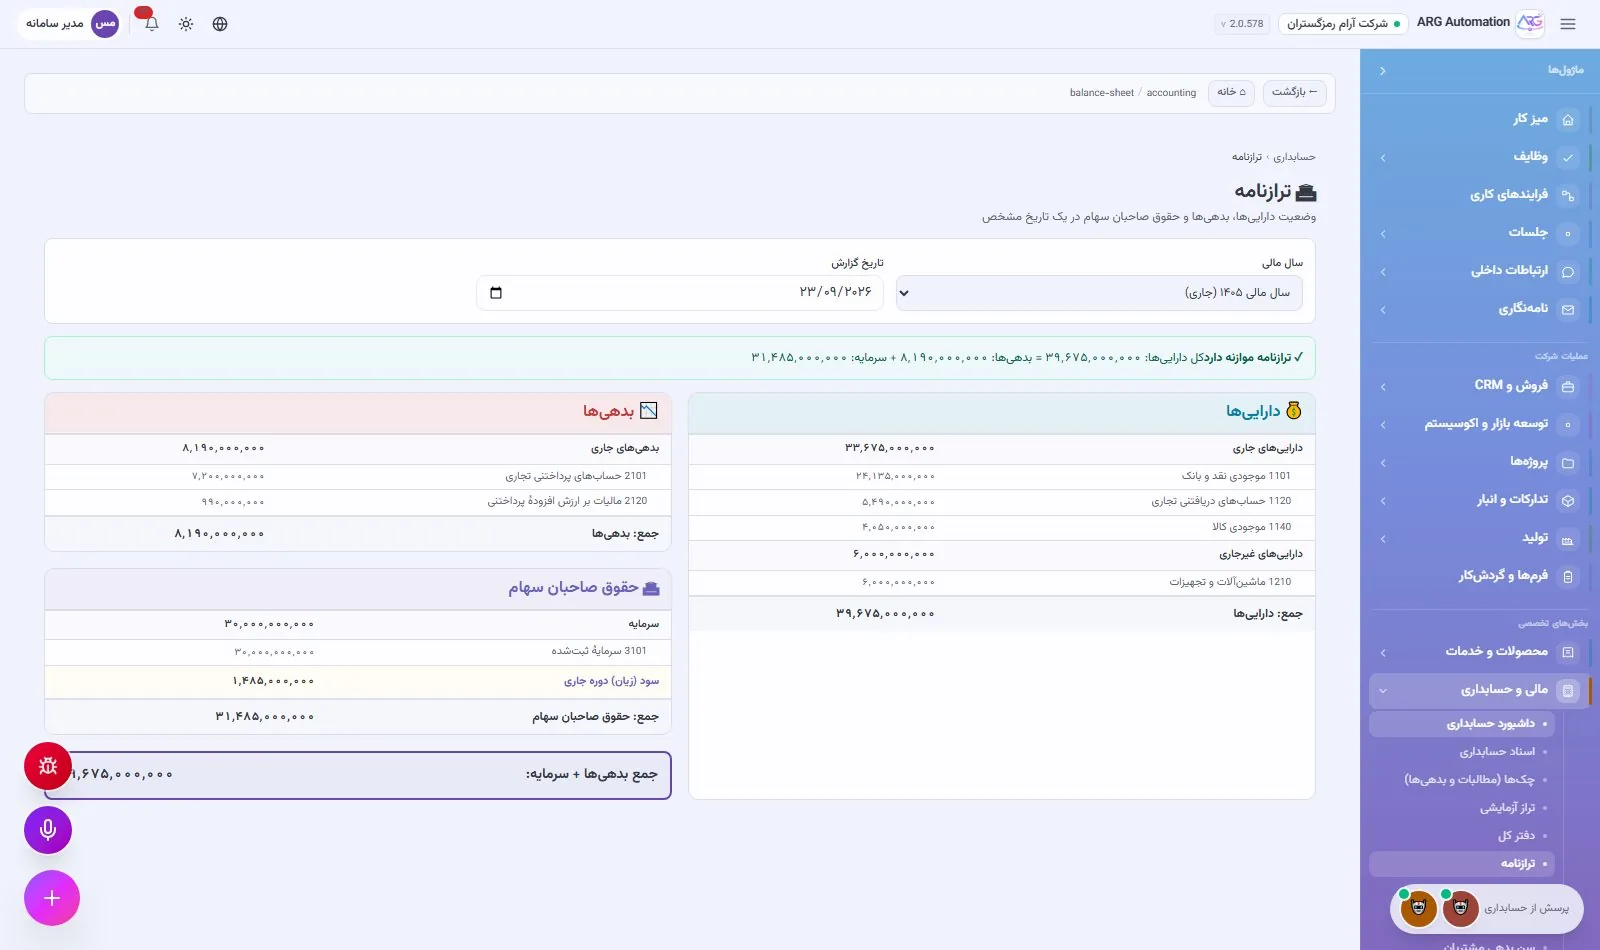Open the notifications bell
This screenshot has height=950, width=1600.
click(151, 23)
